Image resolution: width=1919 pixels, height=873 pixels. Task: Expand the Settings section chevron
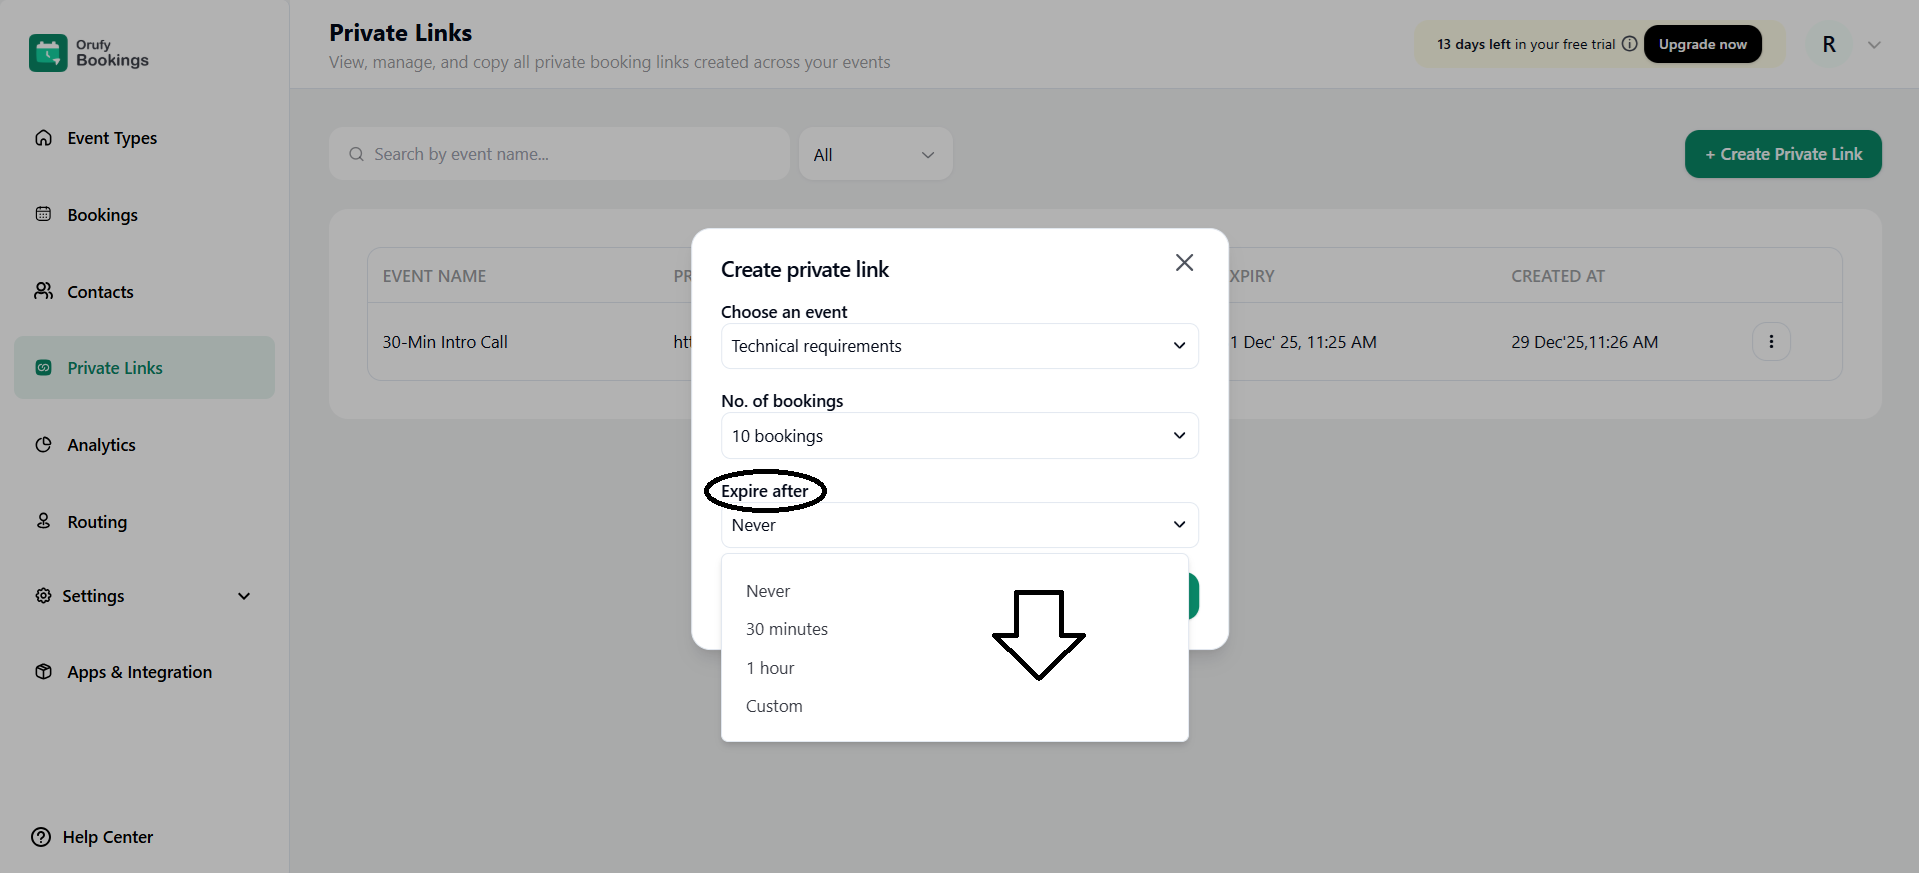(244, 595)
